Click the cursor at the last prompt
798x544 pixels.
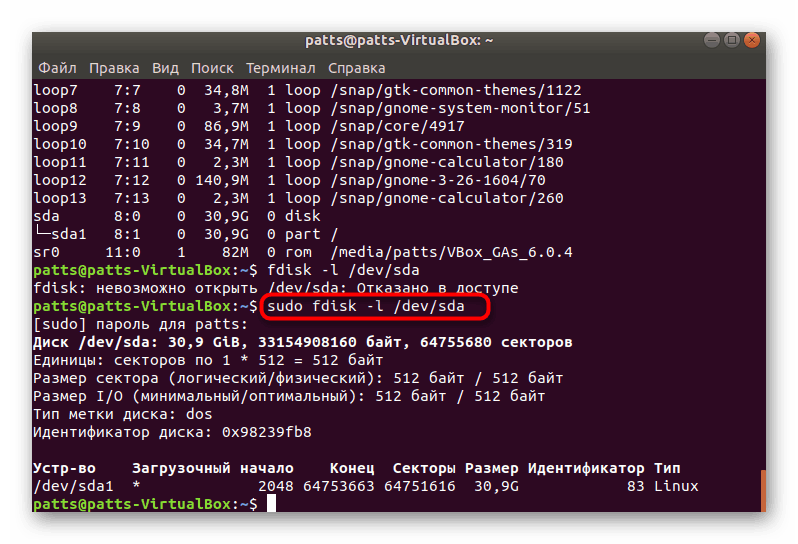coord(271,503)
